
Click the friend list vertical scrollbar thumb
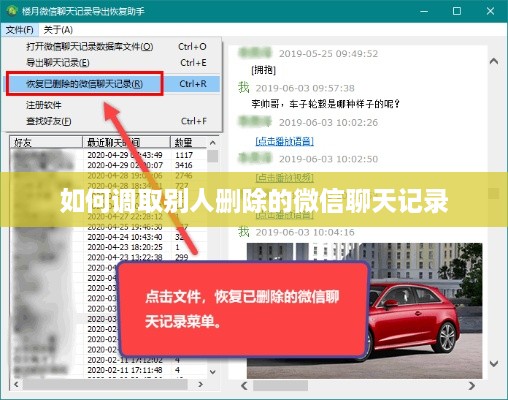coord(213,156)
